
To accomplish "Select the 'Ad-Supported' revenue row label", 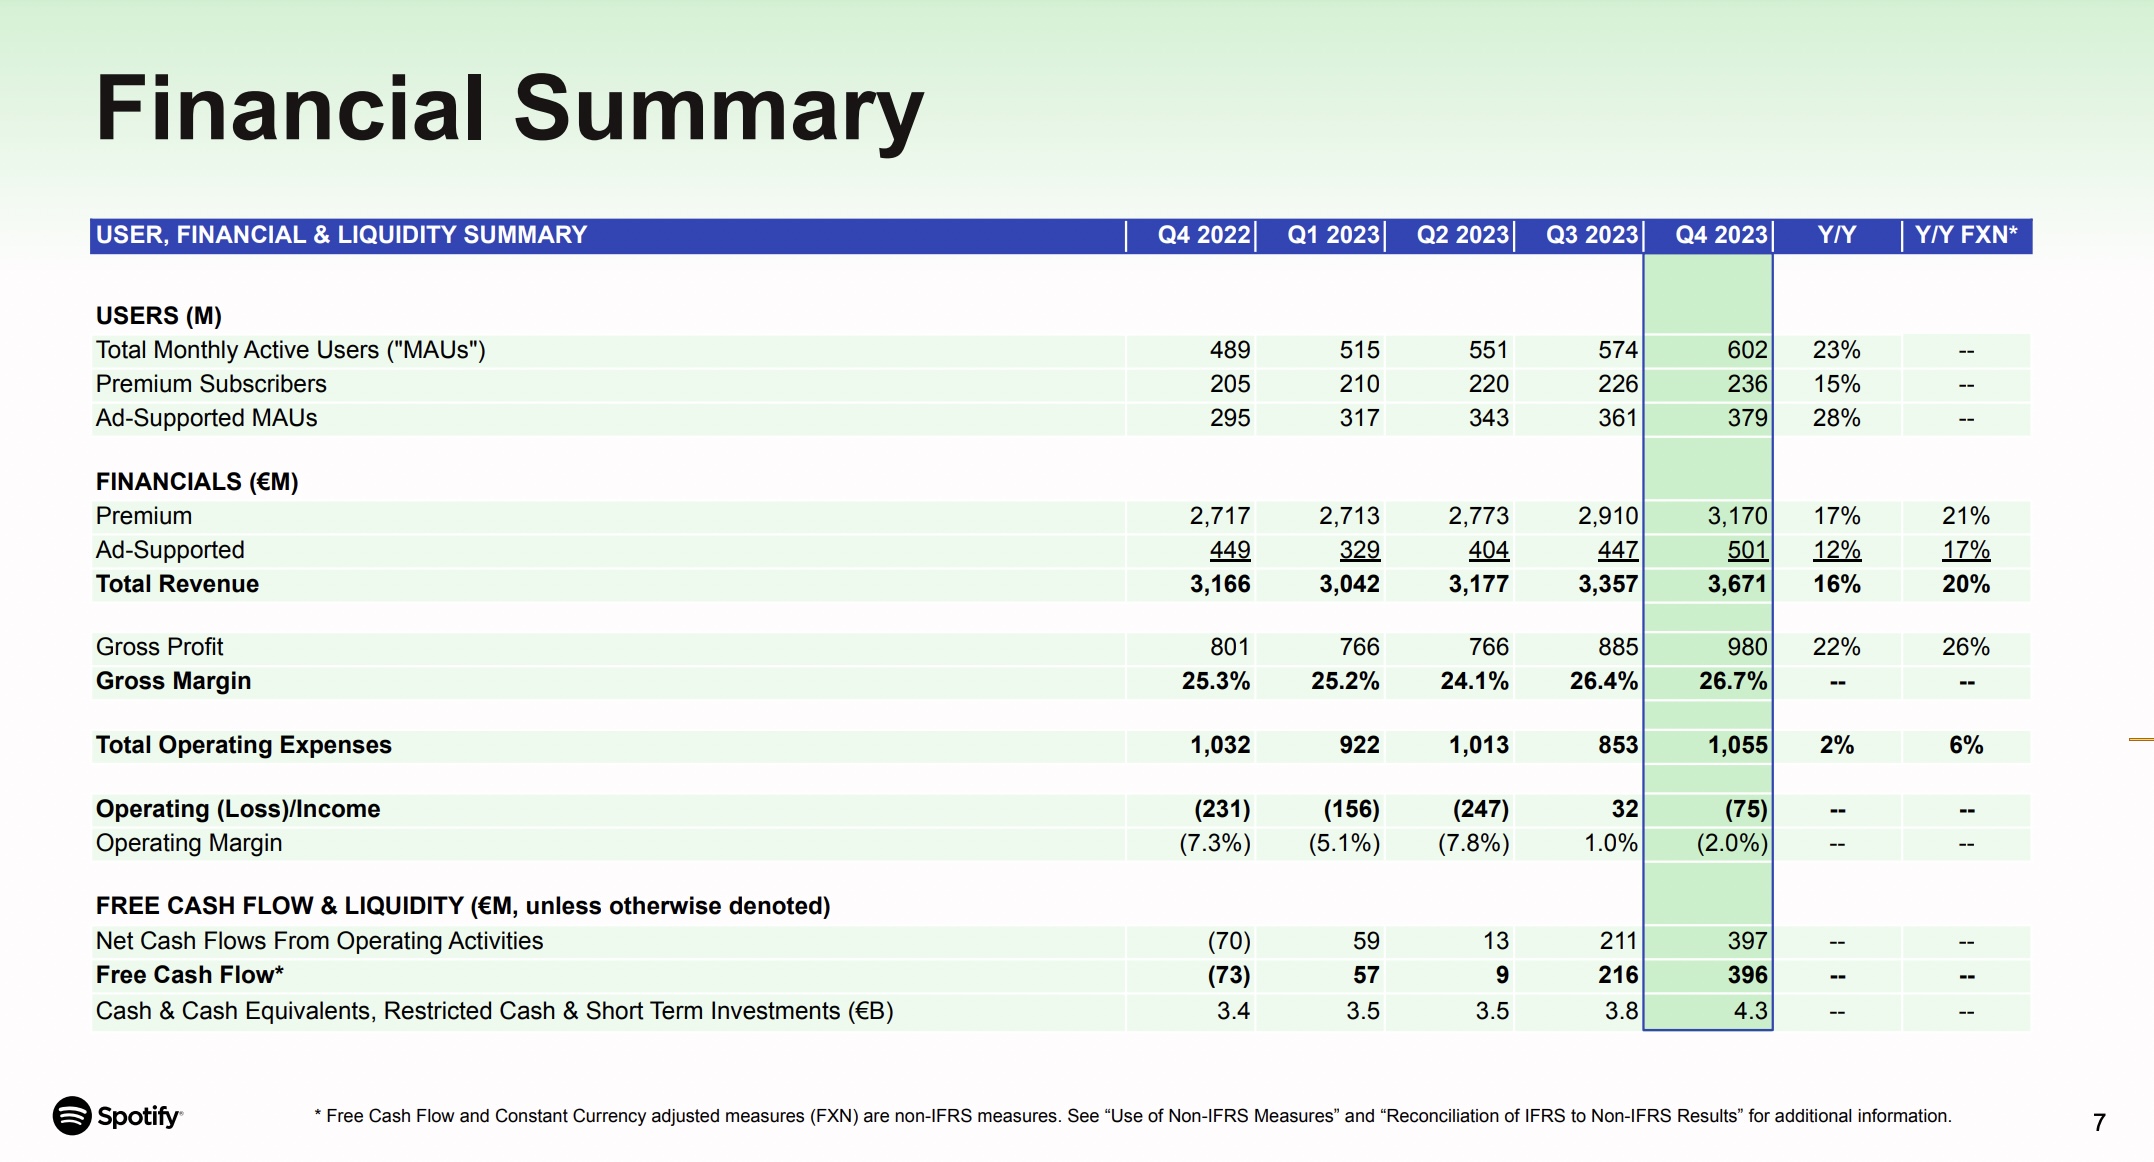I will click(170, 550).
